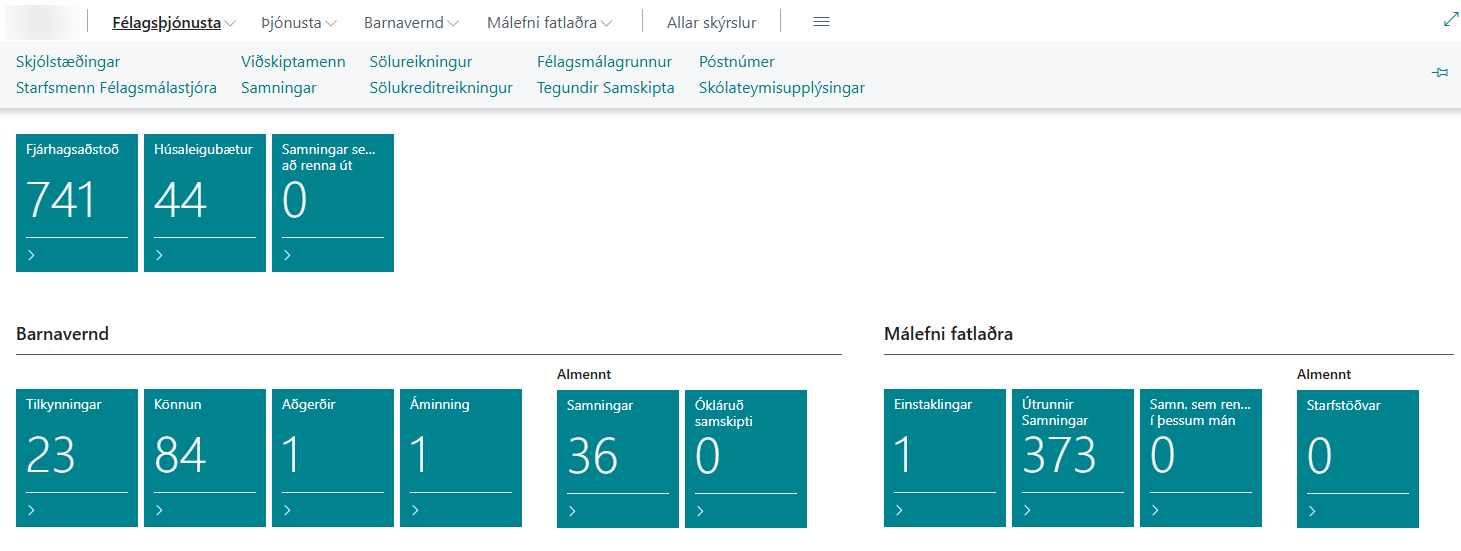Expand the Þjónusta dropdown menu
This screenshot has height=551, width=1461.
coord(330,23)
